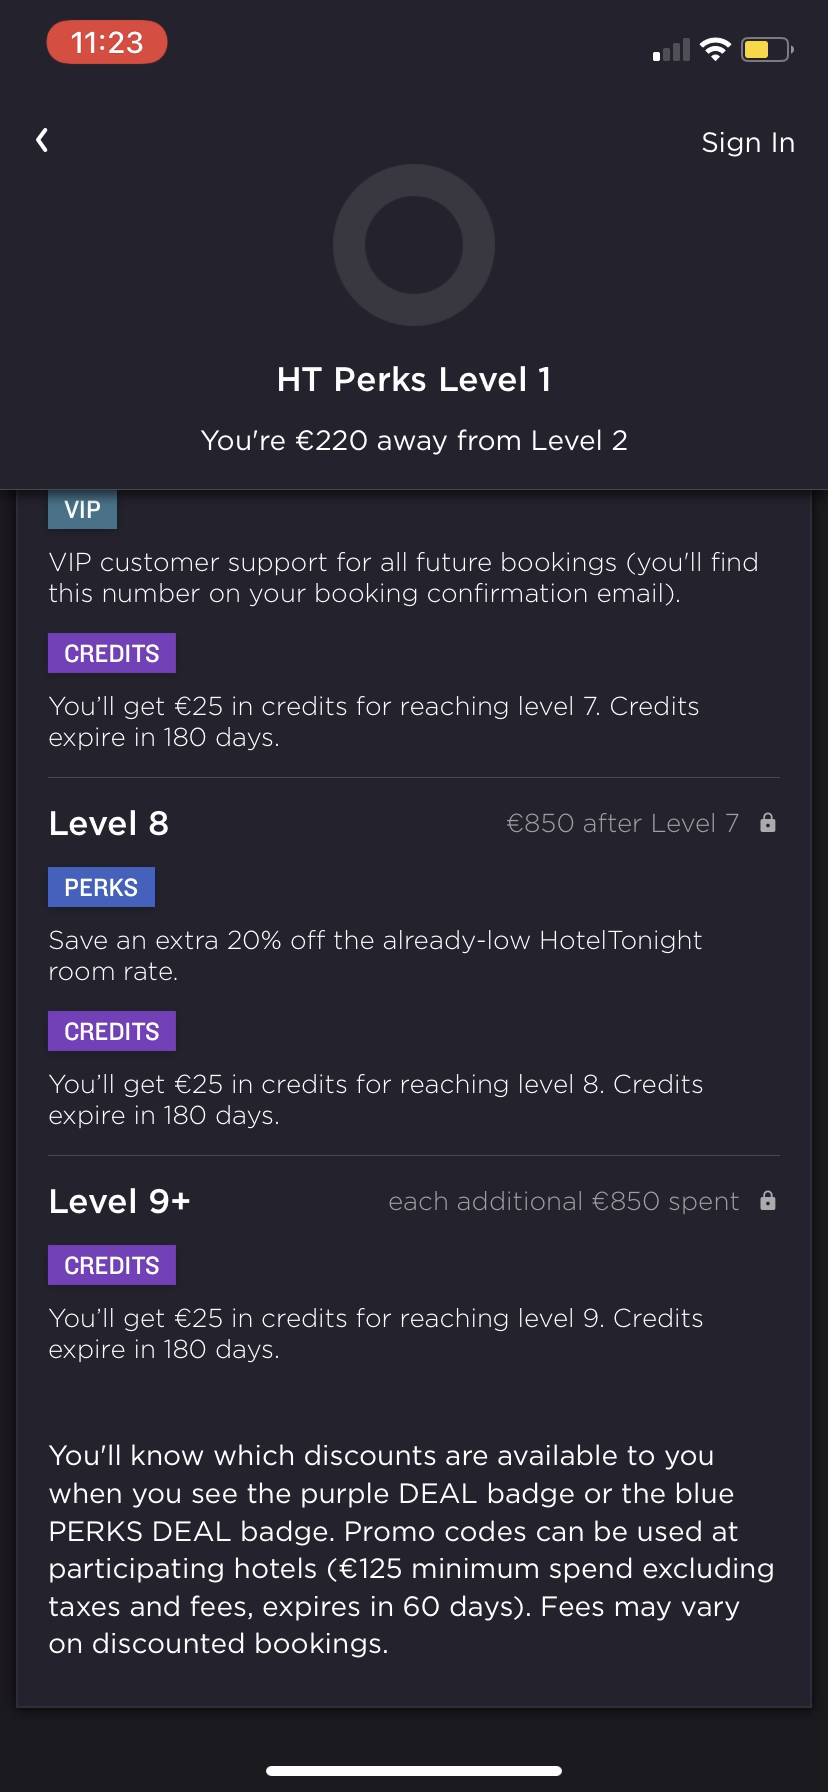The image size is (828, 1792).
Task: Tap the back chevron arrow
Action: coord(42,140)
